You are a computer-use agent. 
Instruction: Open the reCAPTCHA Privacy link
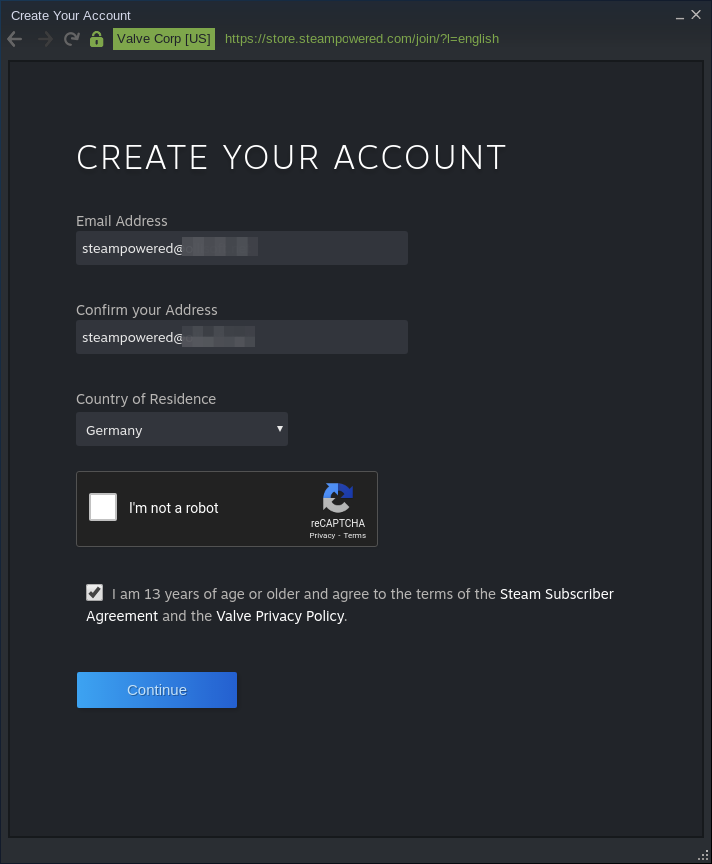pos(322,536)
